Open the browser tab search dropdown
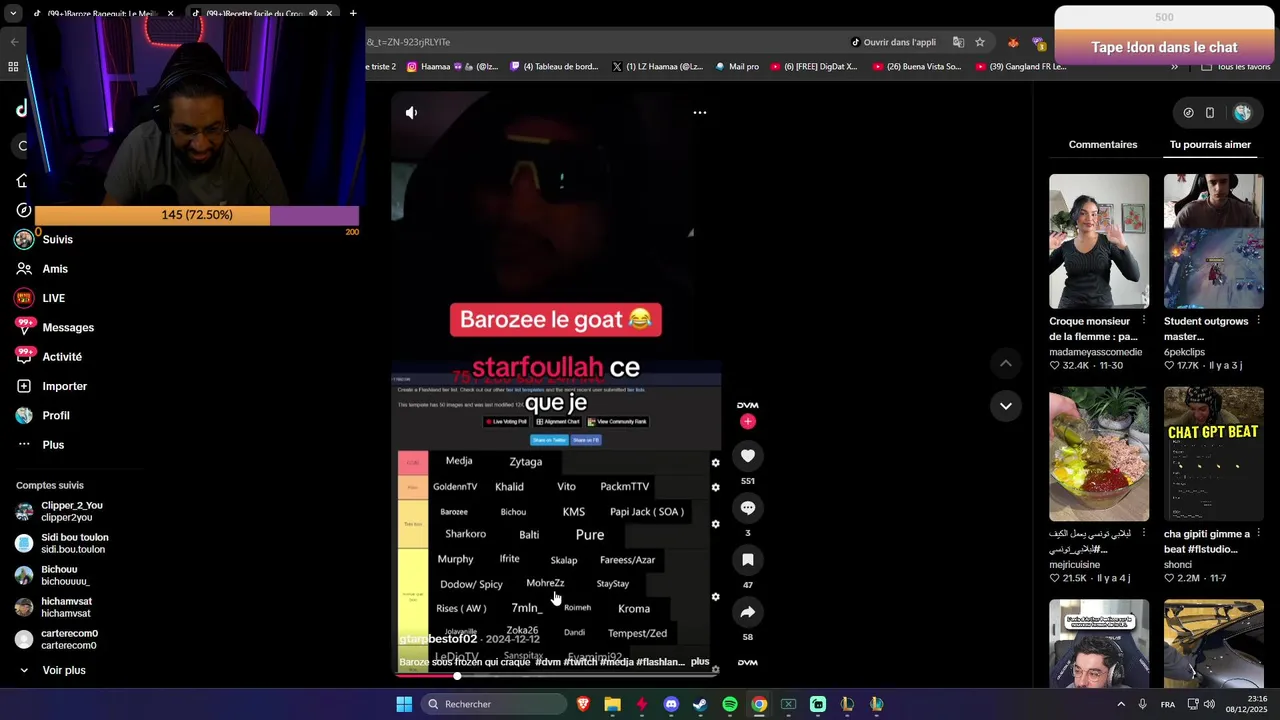The height and width of the screenshot is (720, 1280). tap(13, 13)
